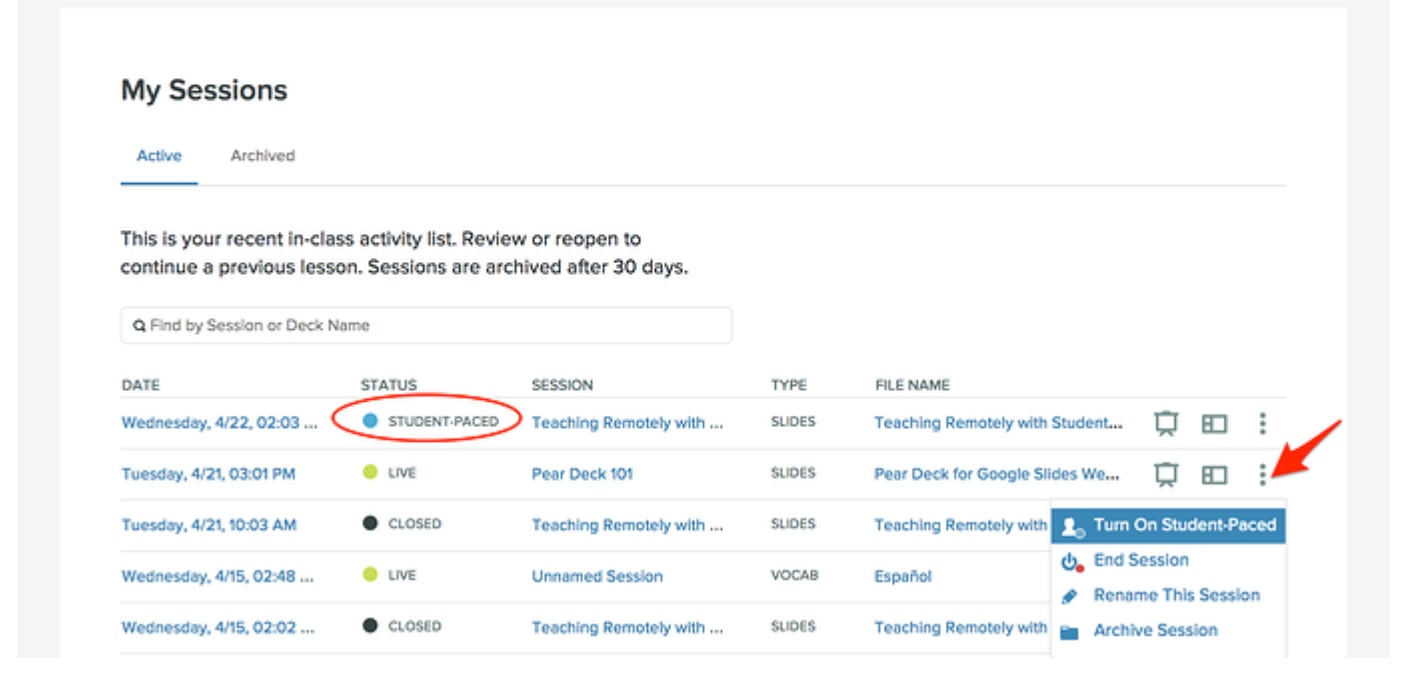
Task: Select the Active tab
Action: tap(159, 156)
